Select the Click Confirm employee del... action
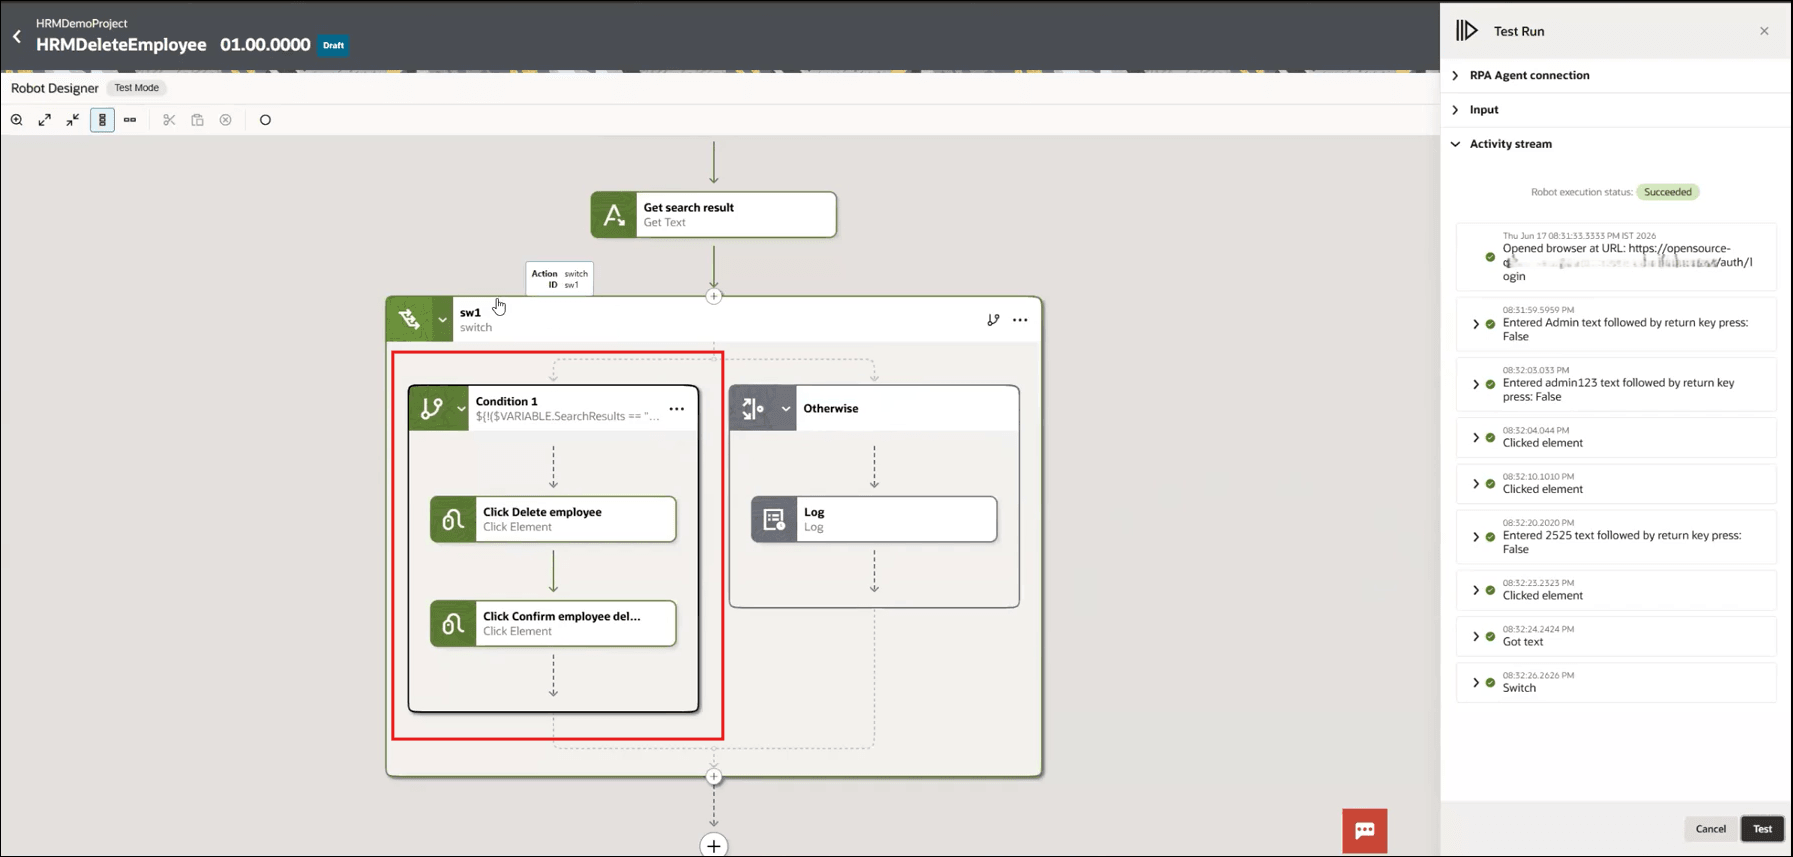 click(553, 624)
